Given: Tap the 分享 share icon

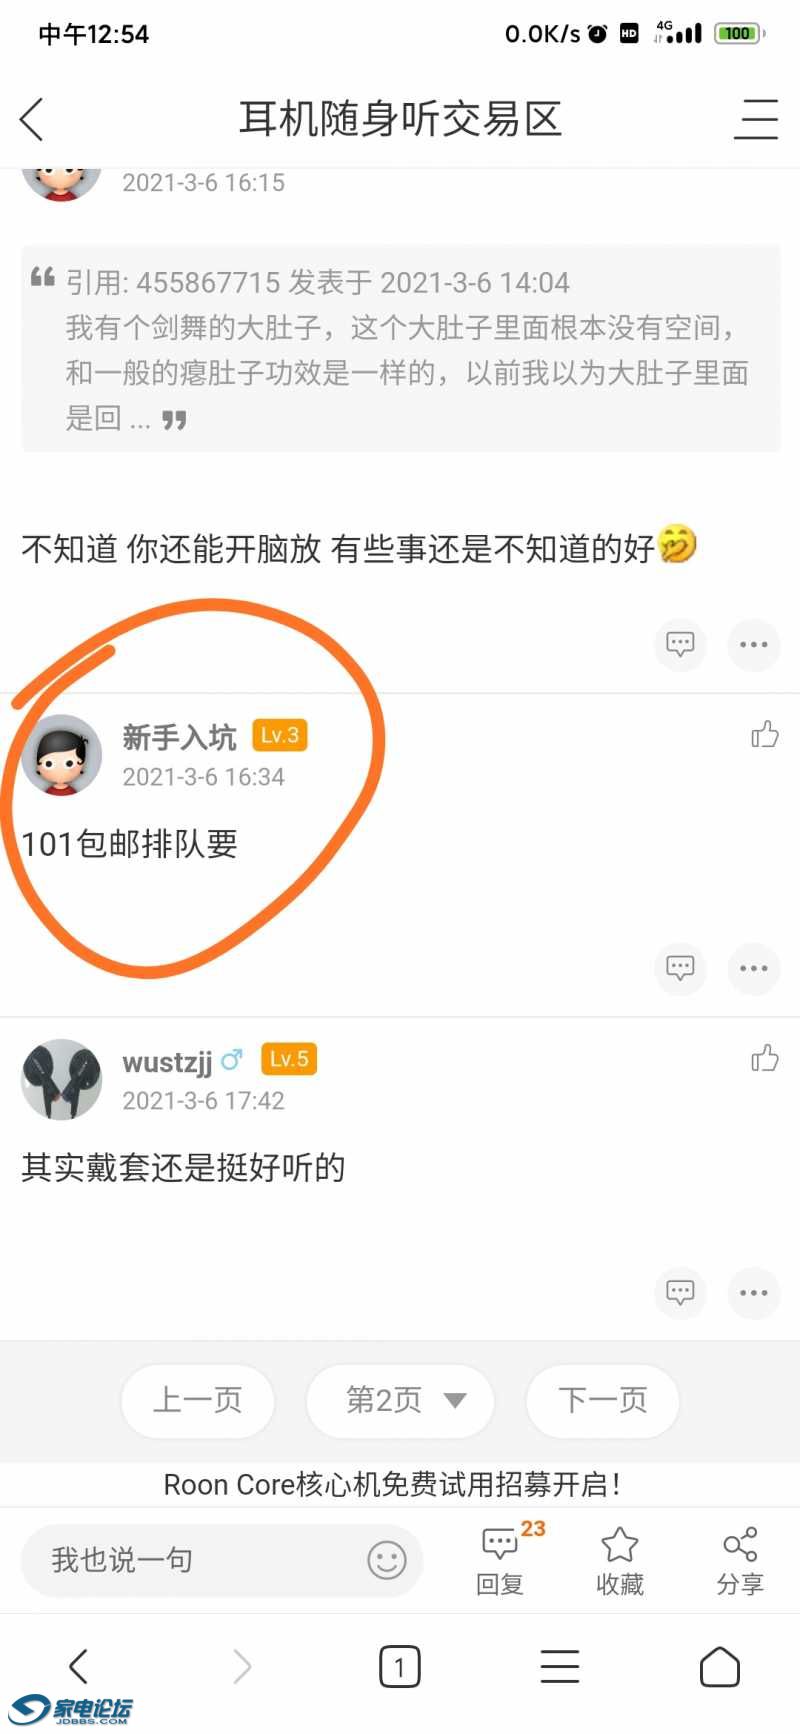Looking at the screenshot, I should (x=740, y=1546).
